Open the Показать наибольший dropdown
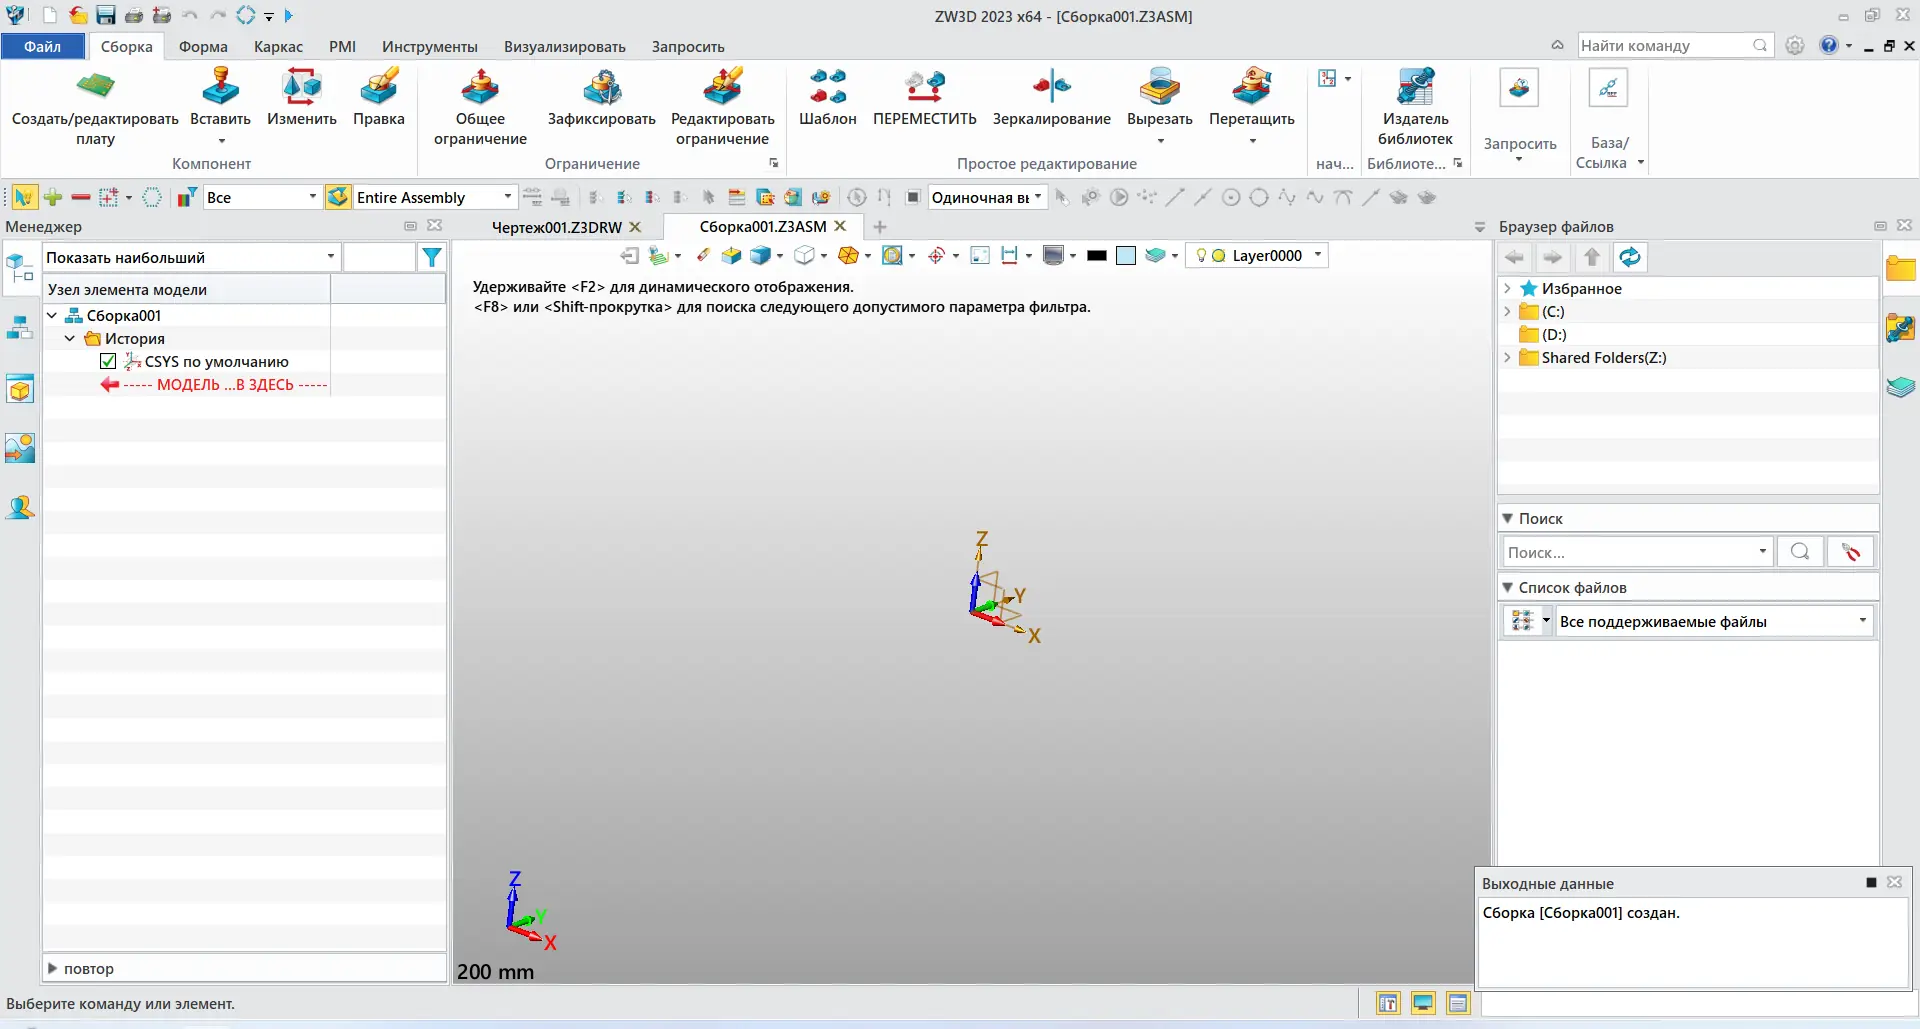Viewport: 1920px width, 1029px height. [x=330, y=257]
